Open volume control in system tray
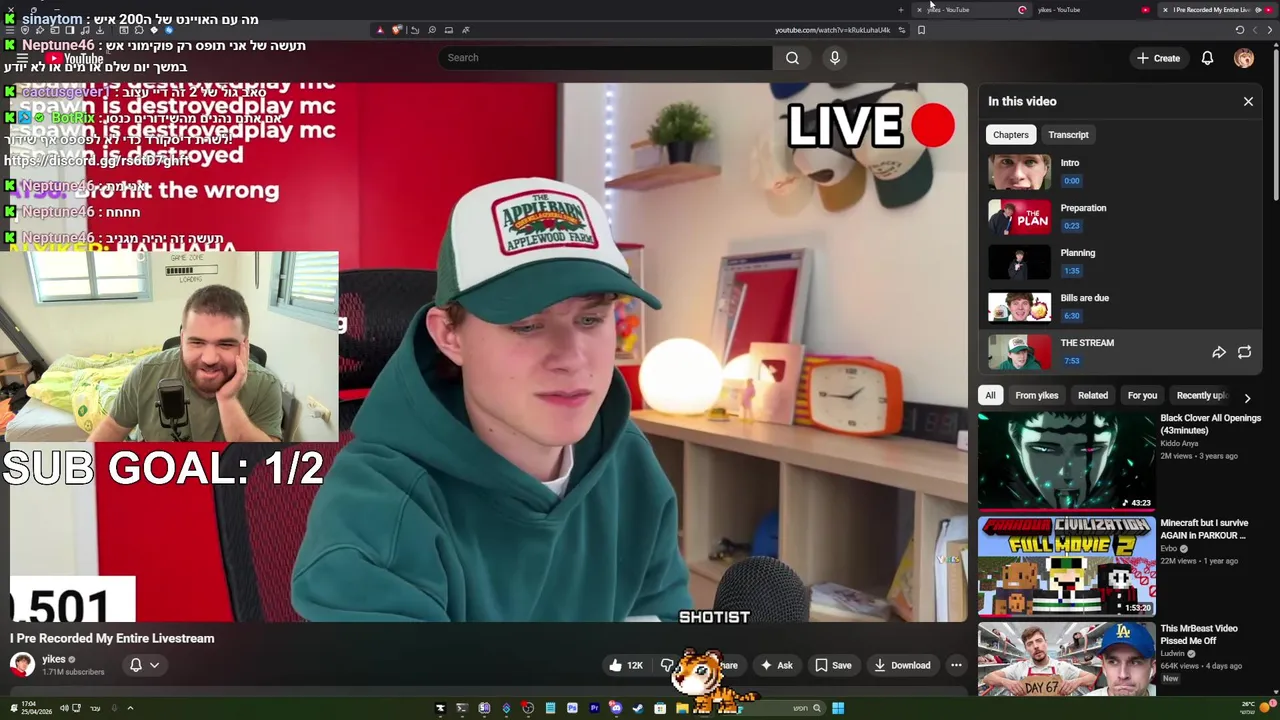This screenshot has height=720, width=1280. point(64,708)
